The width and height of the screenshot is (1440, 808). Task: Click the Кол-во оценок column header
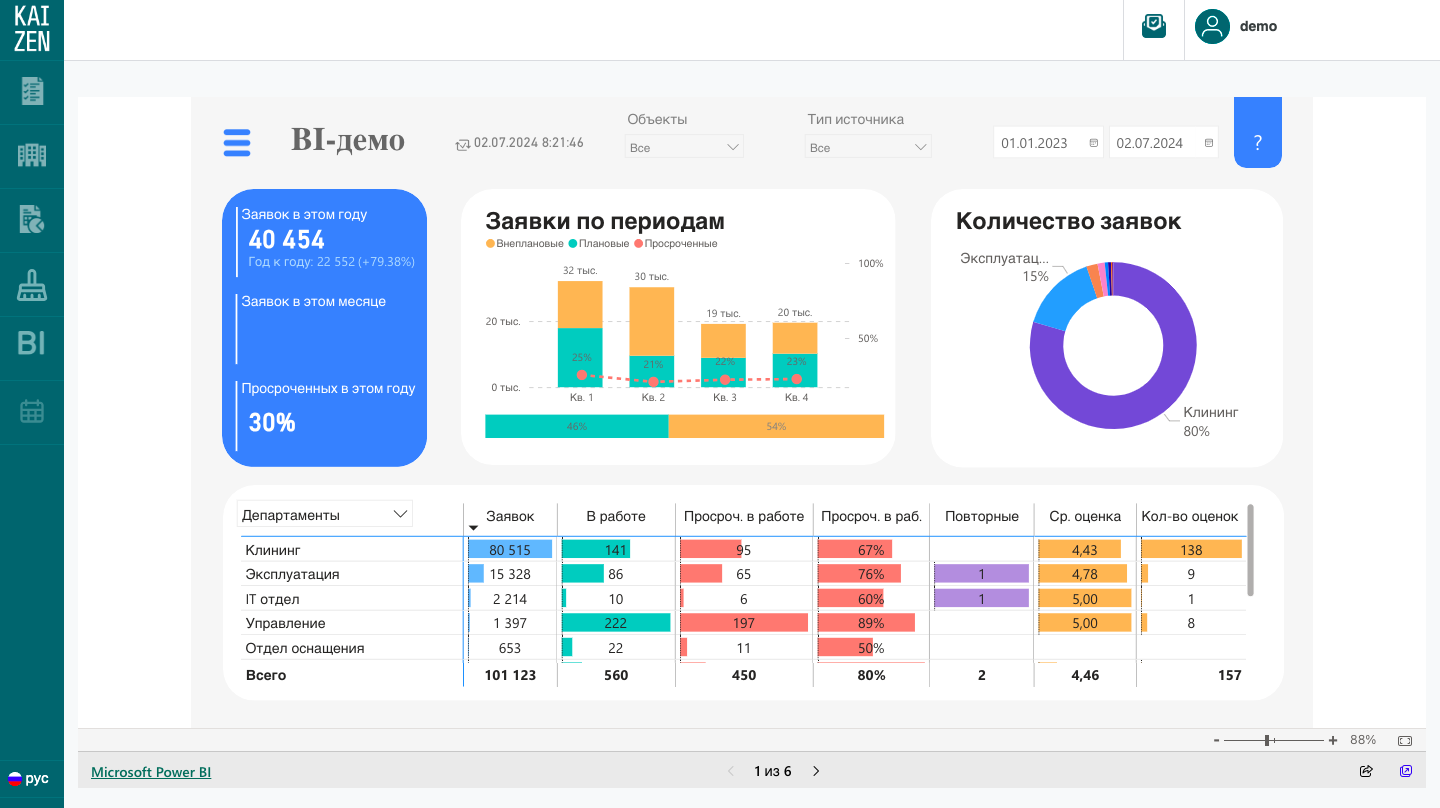pyautogui.click(x=1190, y=516)
